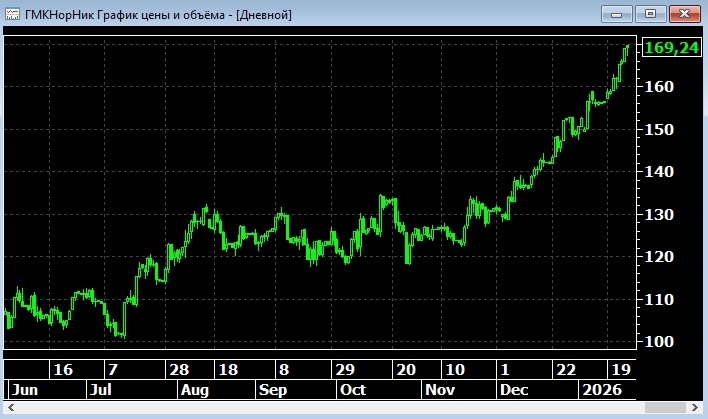Click the date label 7 on time axis
Screen dimensions: 708x419
(113, 370)
